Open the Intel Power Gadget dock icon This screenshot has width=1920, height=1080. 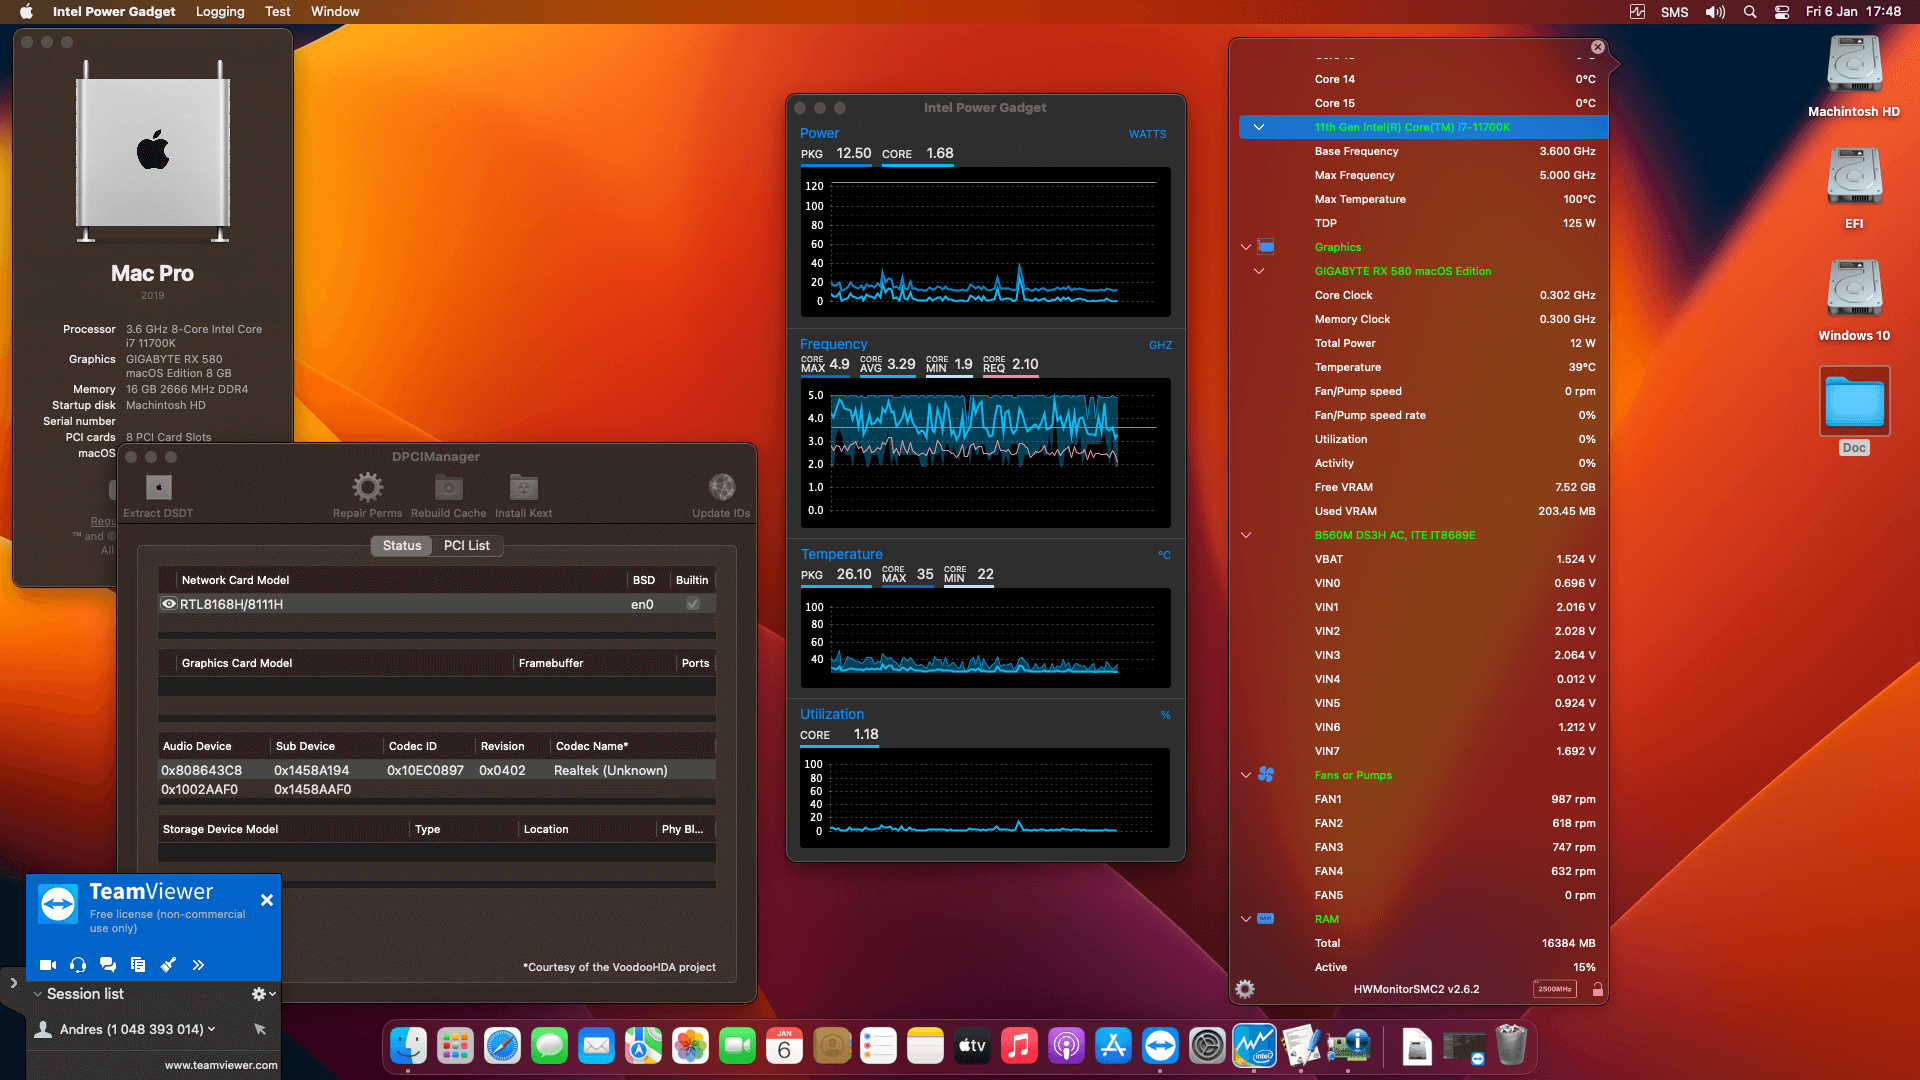pyautogui.click(x=1254, y=1046)
